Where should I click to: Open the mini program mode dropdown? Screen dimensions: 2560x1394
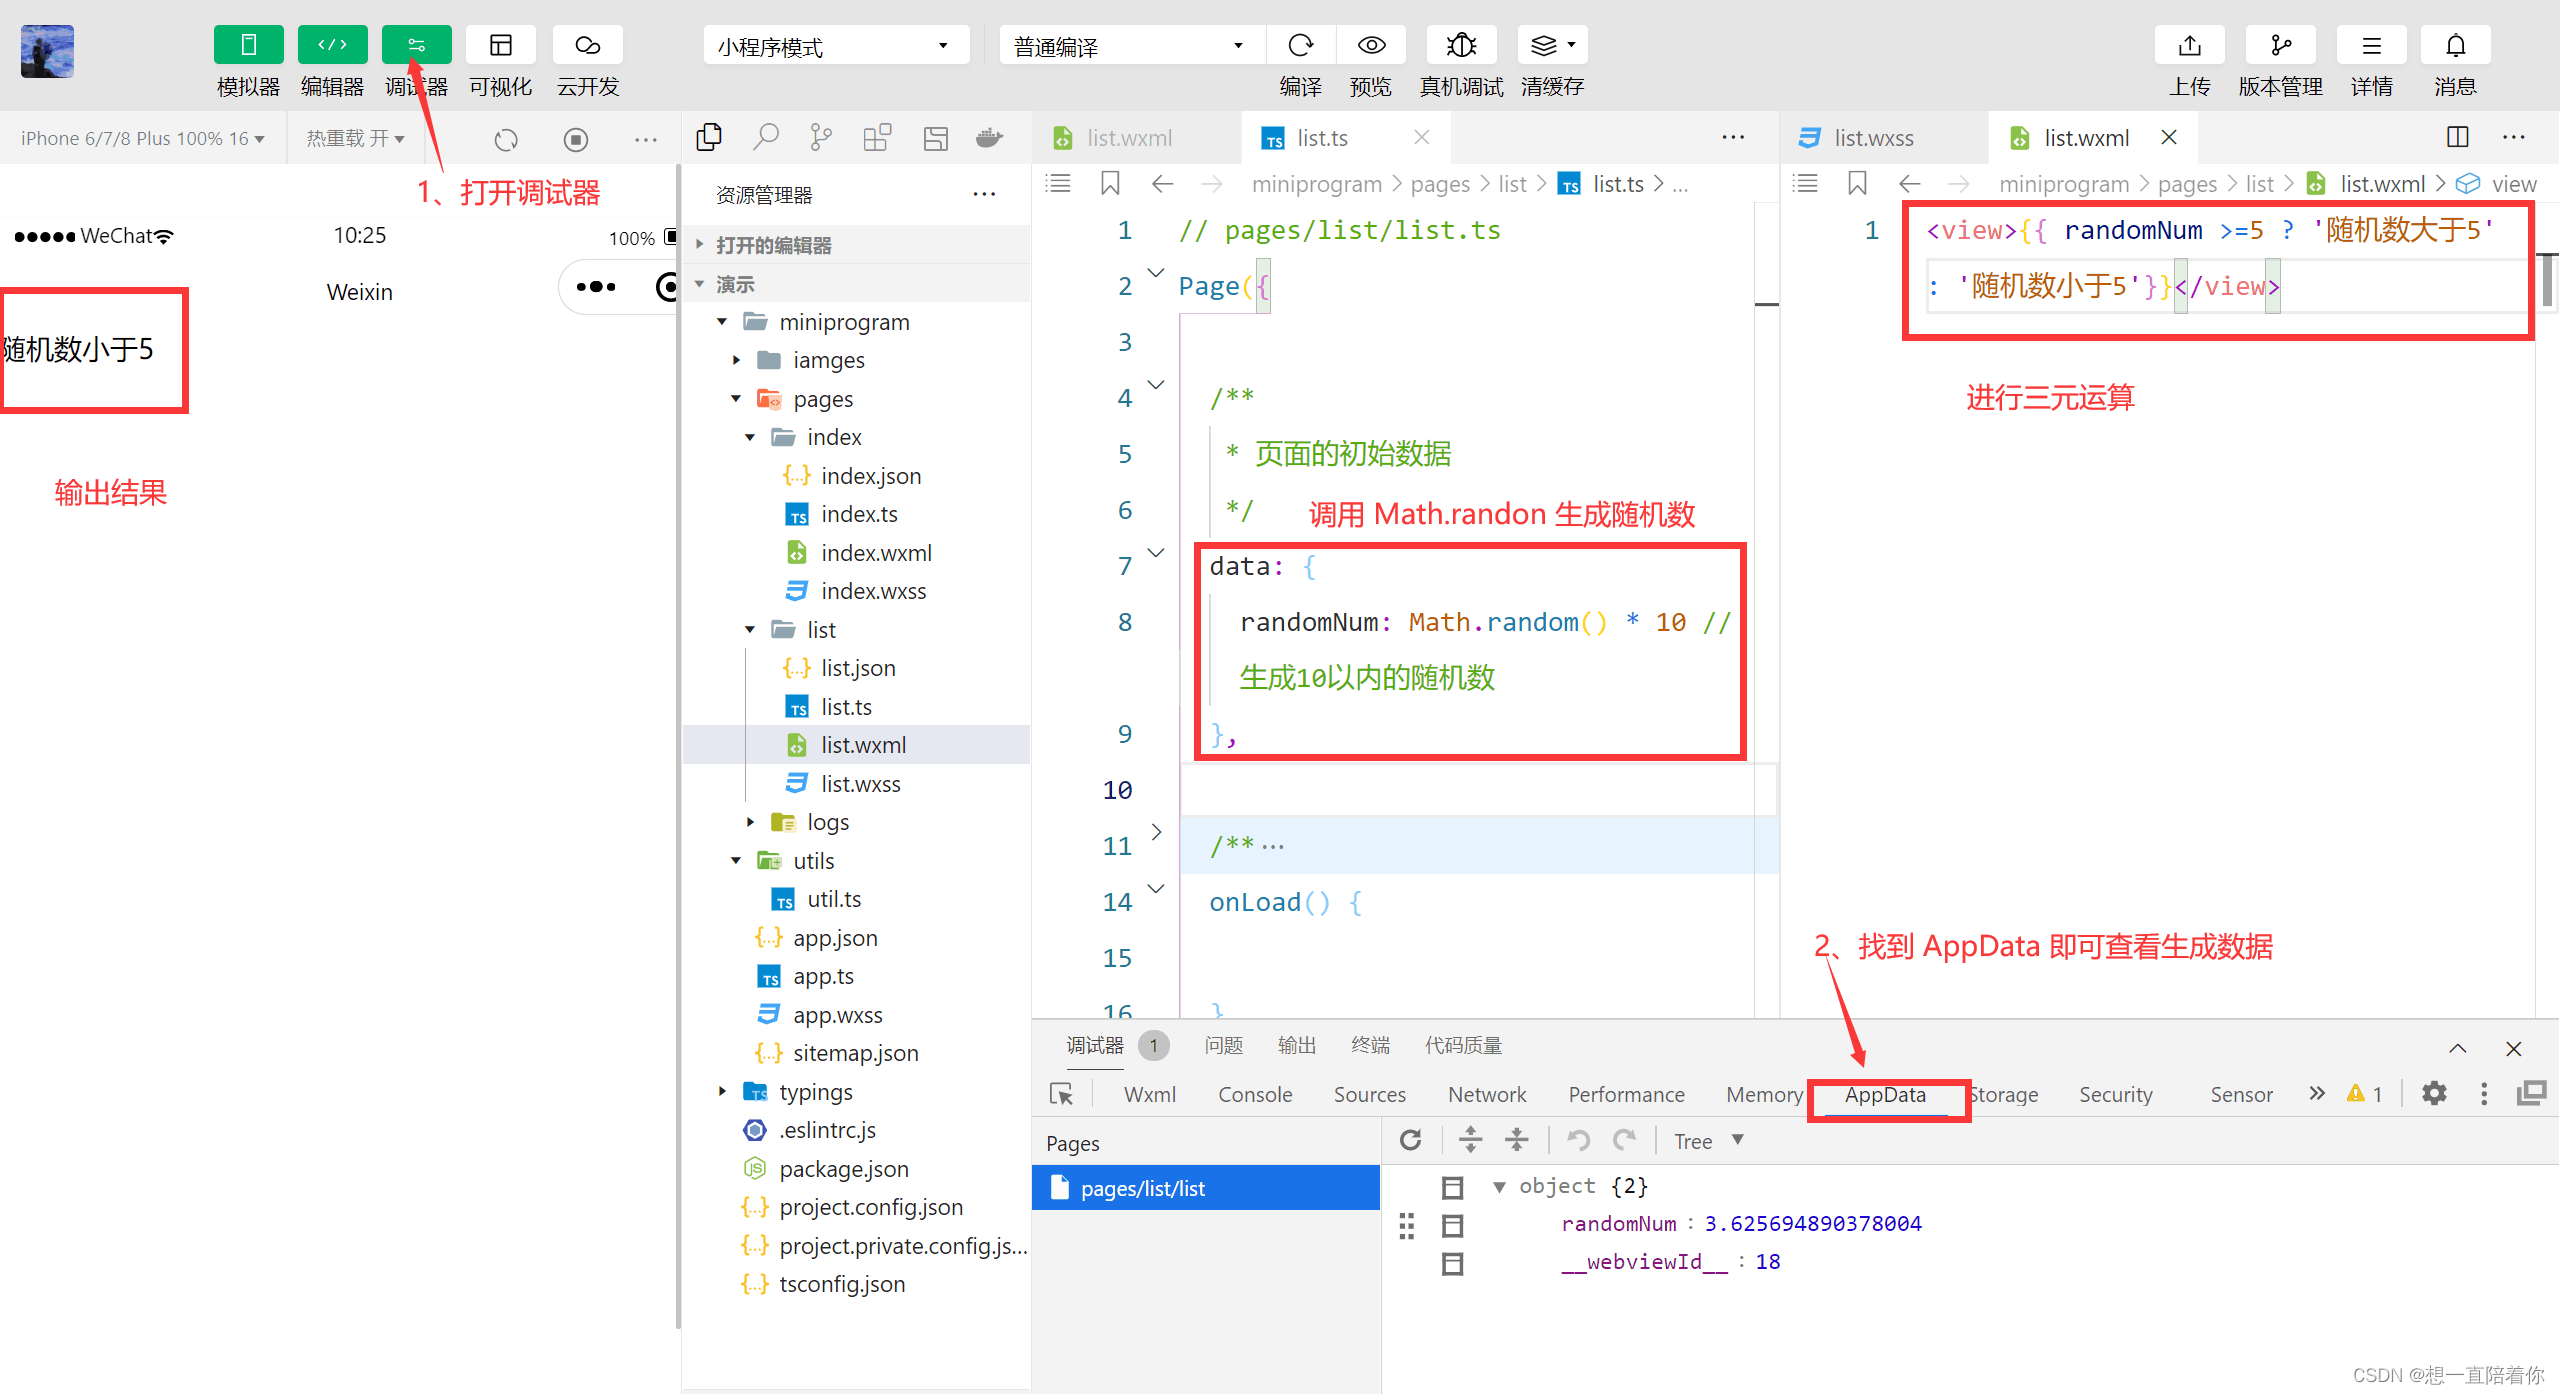[835, 46]
